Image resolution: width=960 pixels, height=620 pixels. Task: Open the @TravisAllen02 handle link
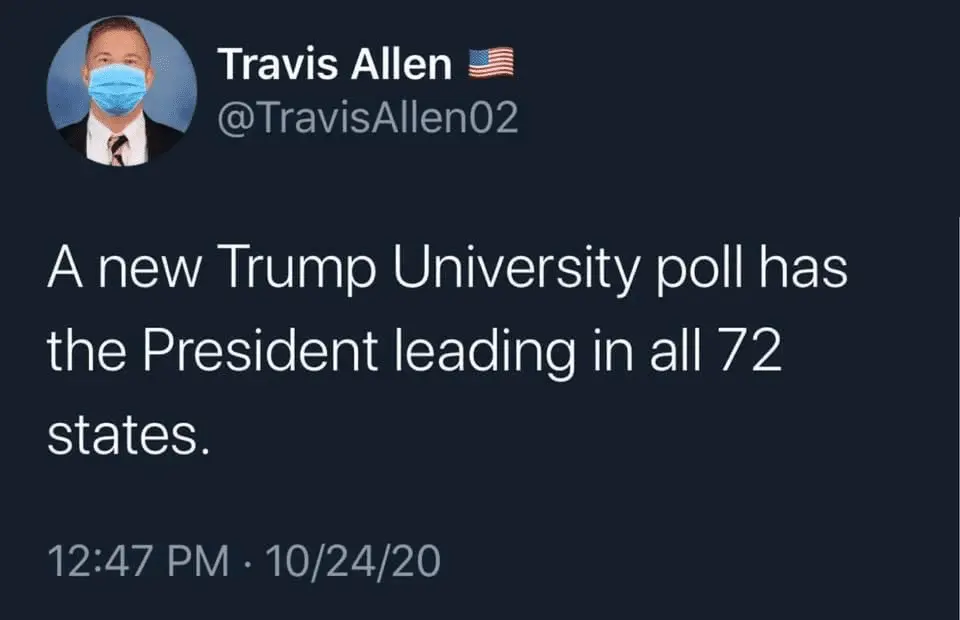point(368,120)
